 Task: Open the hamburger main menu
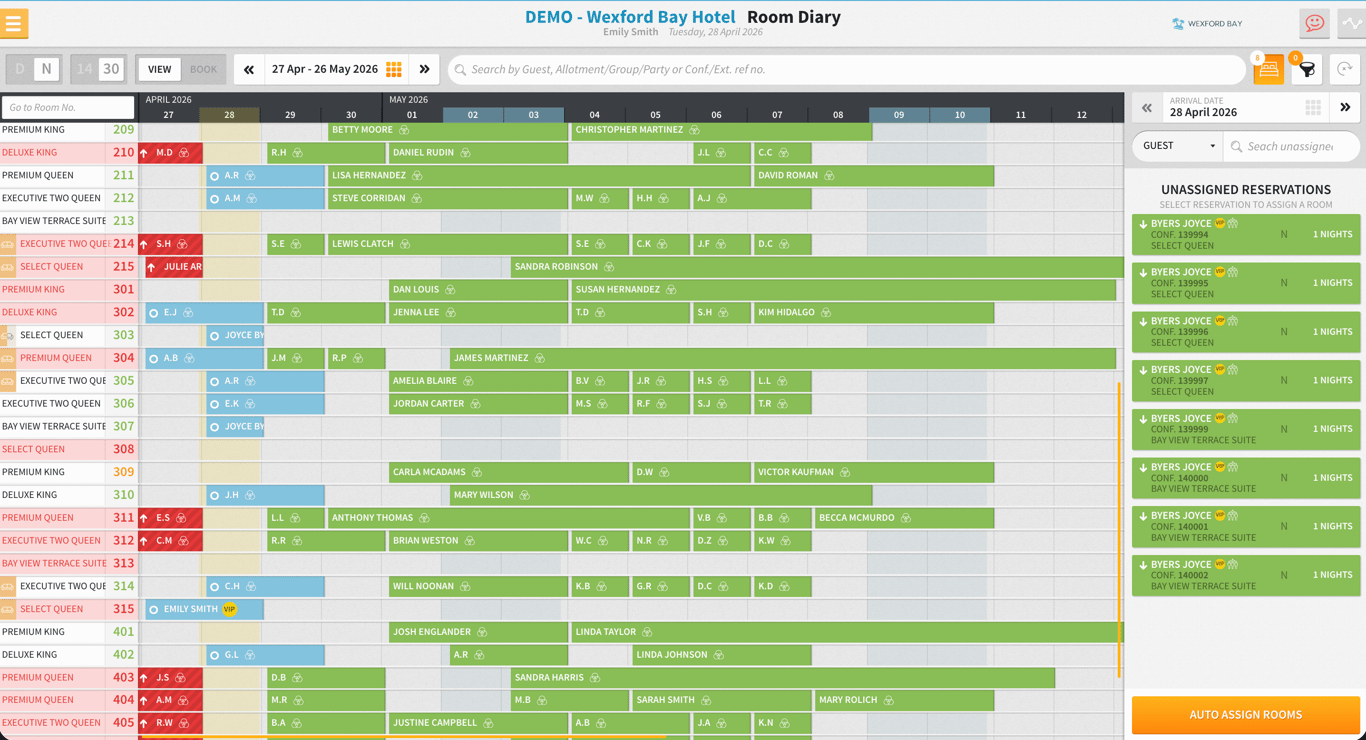[14, 23]
